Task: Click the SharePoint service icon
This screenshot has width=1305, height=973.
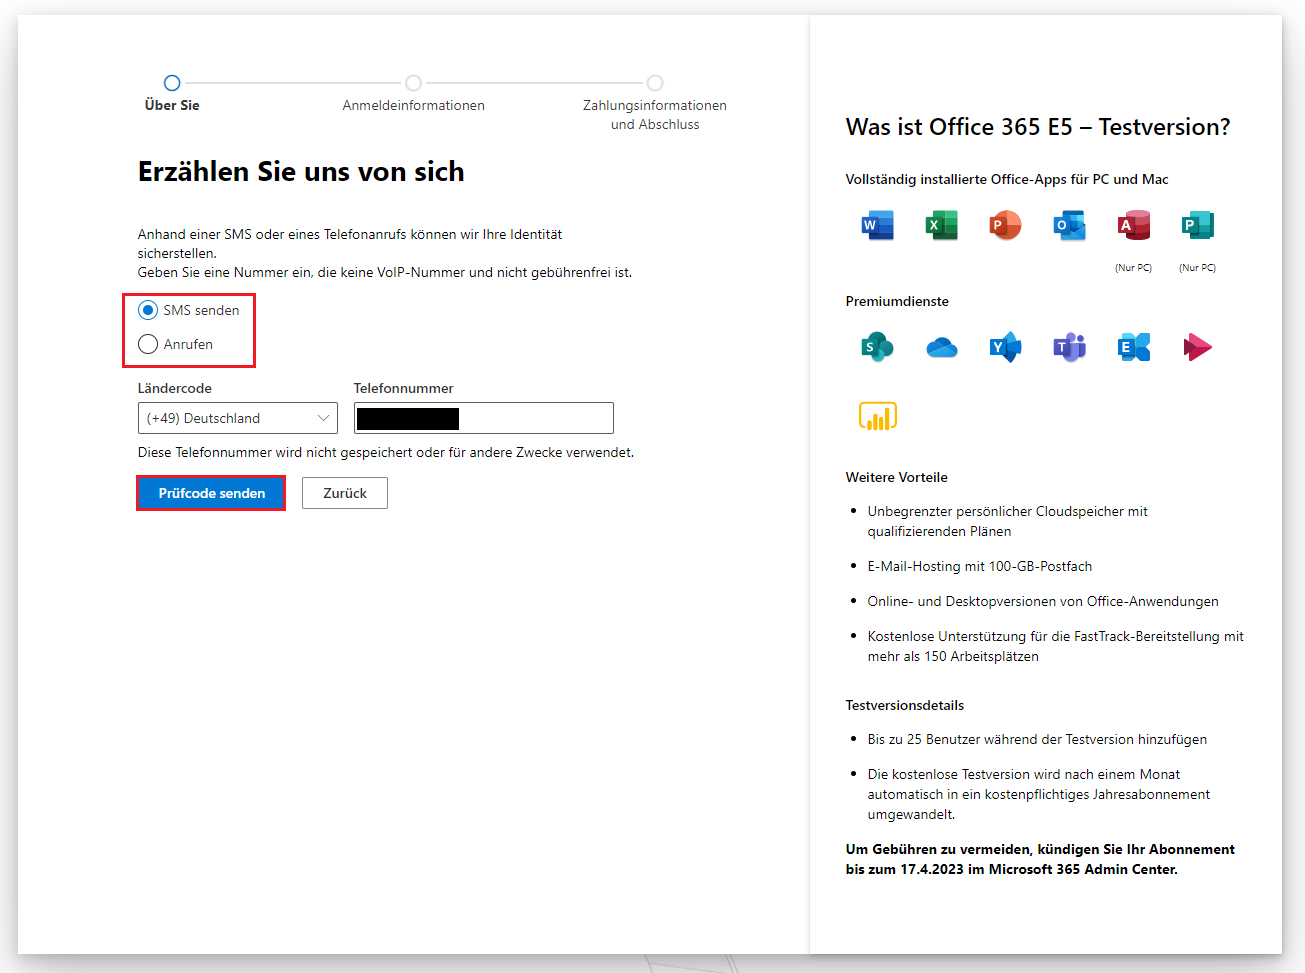Action: (877, 347)
